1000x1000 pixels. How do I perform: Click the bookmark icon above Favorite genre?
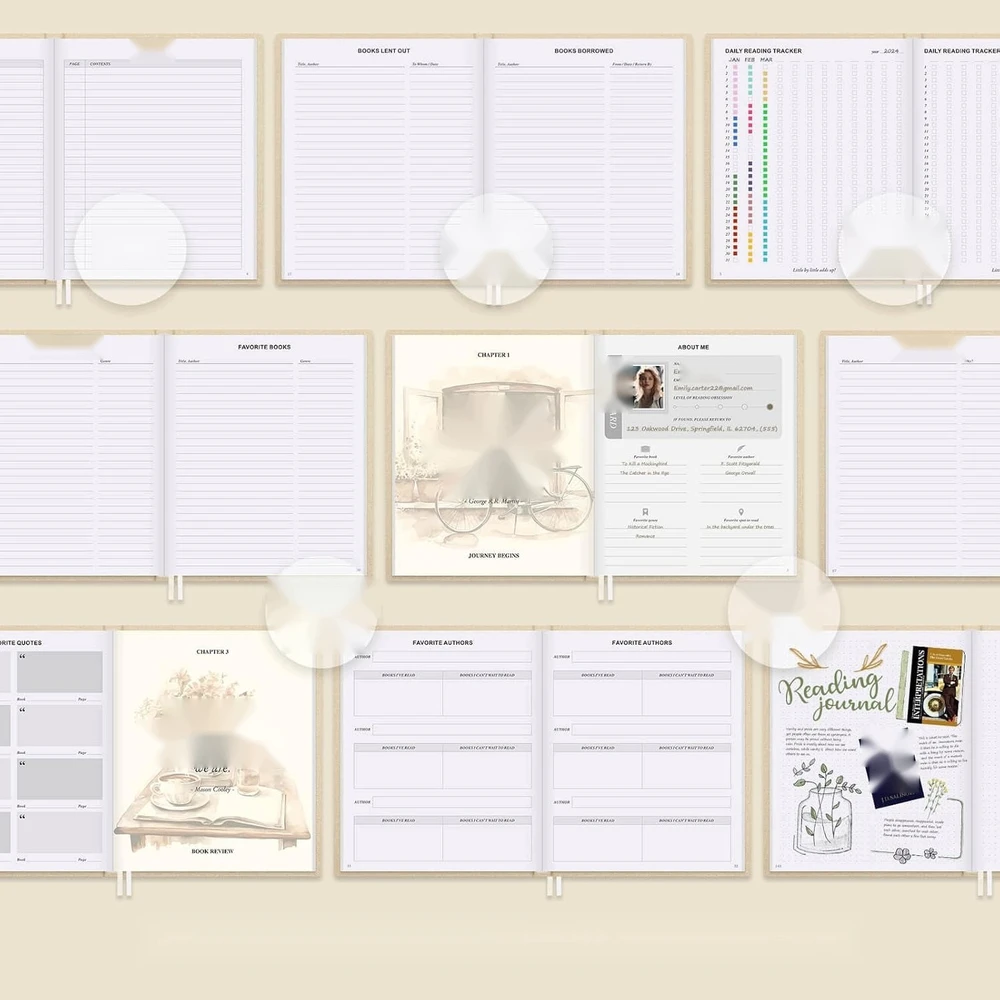point(645,511)
